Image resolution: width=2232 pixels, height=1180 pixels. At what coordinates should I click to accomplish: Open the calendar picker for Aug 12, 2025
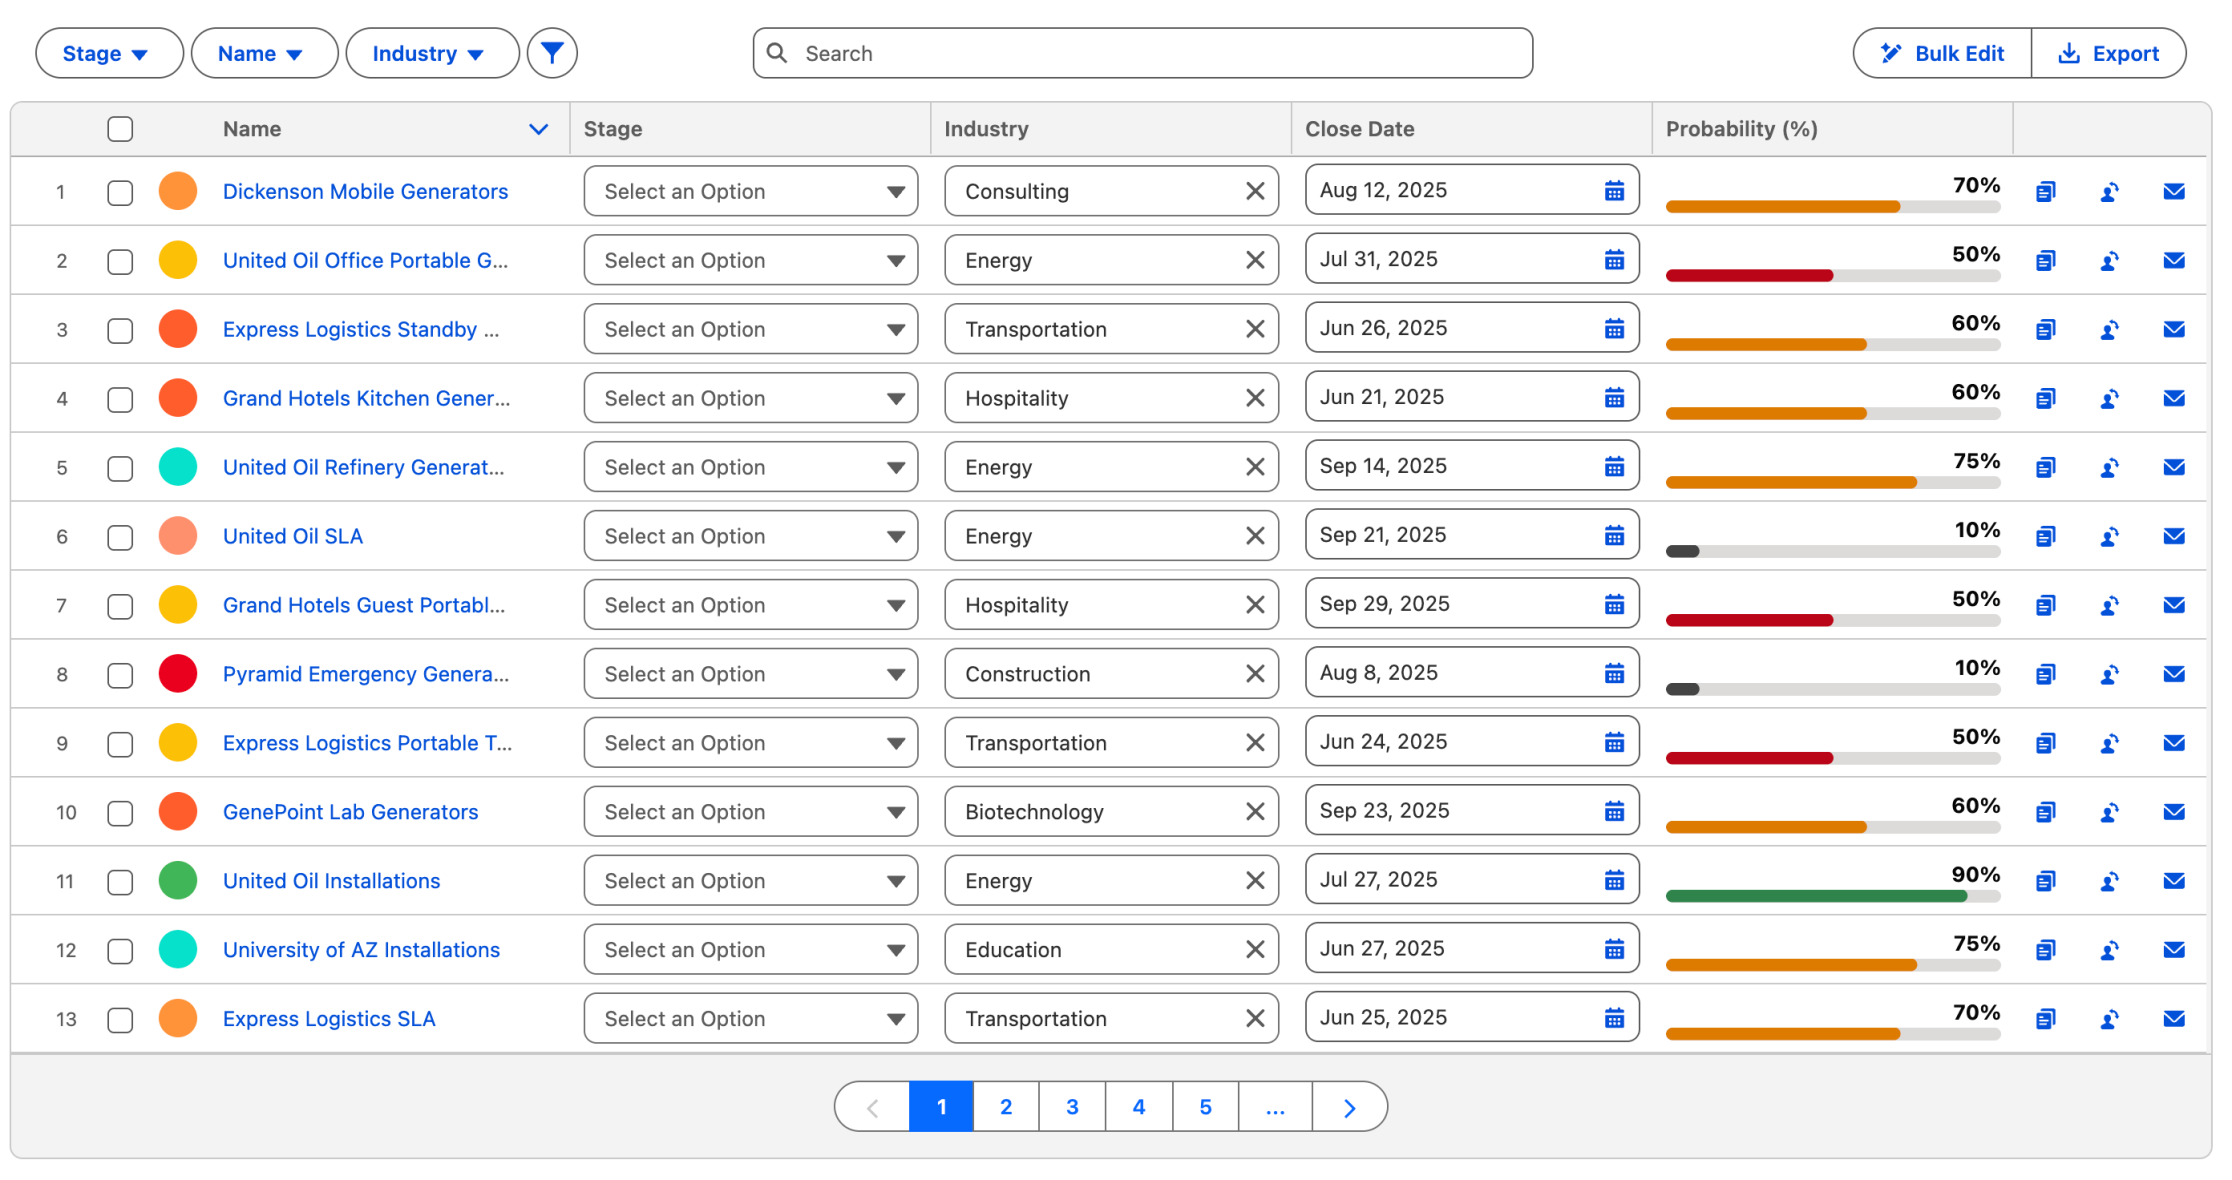coord(1613,190)
